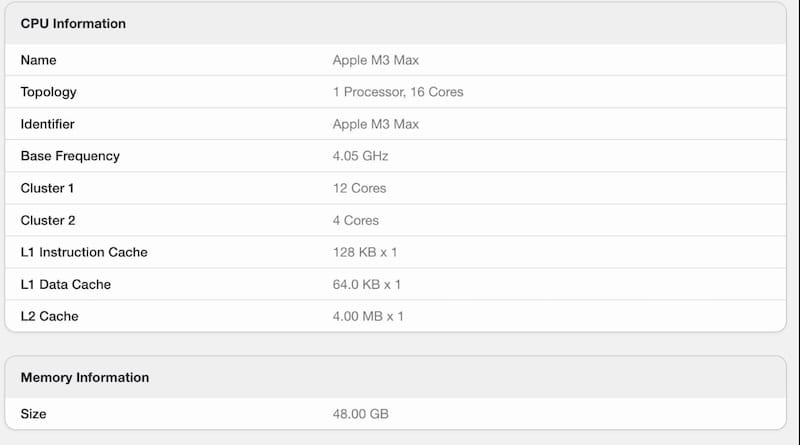The image size is (800, 445).
Task: Click the Memory Information header
Action: 85,378
